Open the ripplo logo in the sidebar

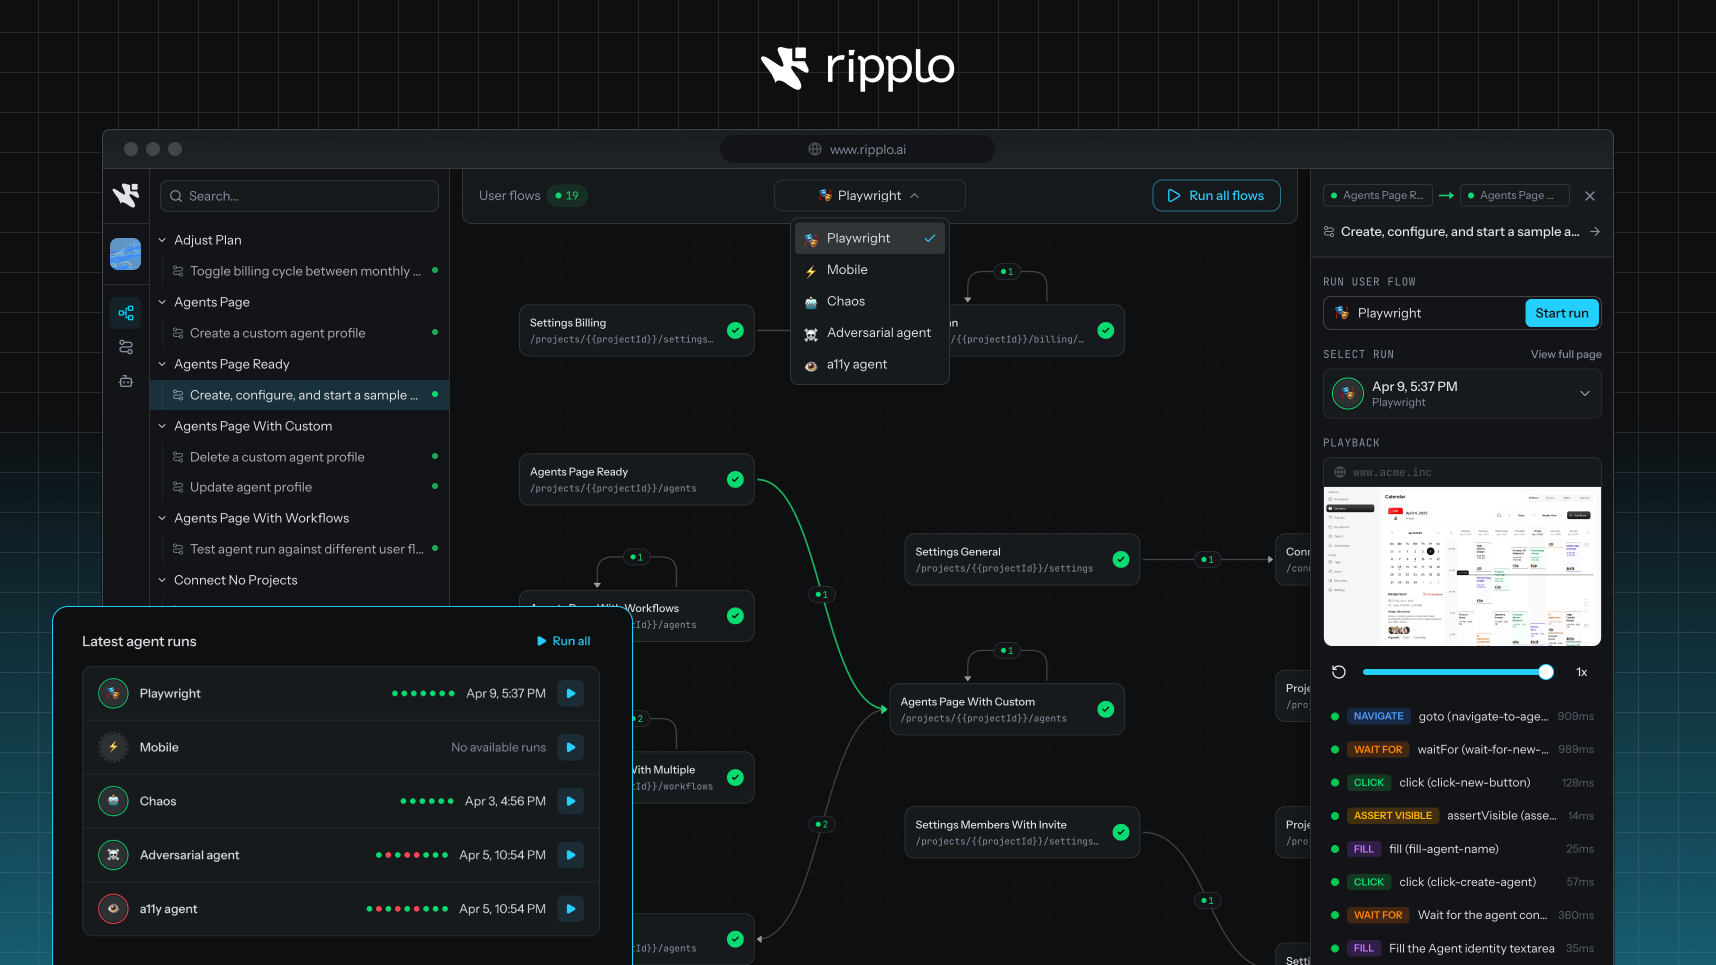coord(126,196)
